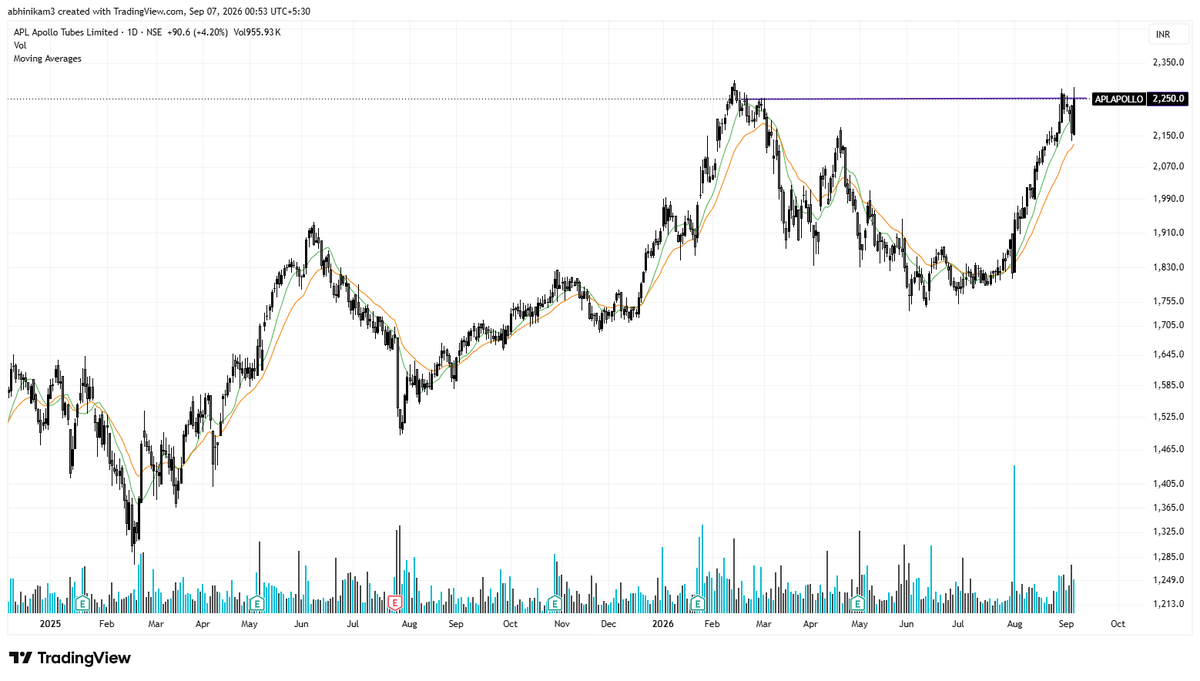
Task: Click the 2026 year label on time axis
Action: coord(661,623)
